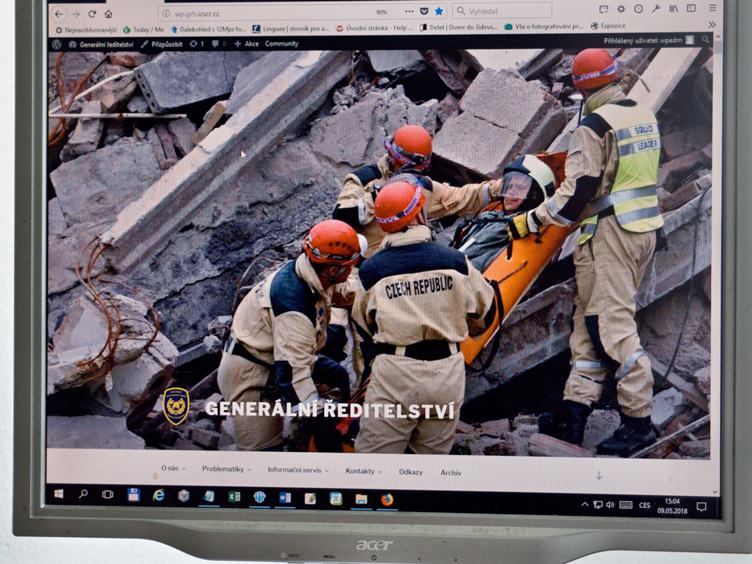The image size is (752, 564).
Task: Show the Firefox sidebar icon
Action: [x=691, y=8]
